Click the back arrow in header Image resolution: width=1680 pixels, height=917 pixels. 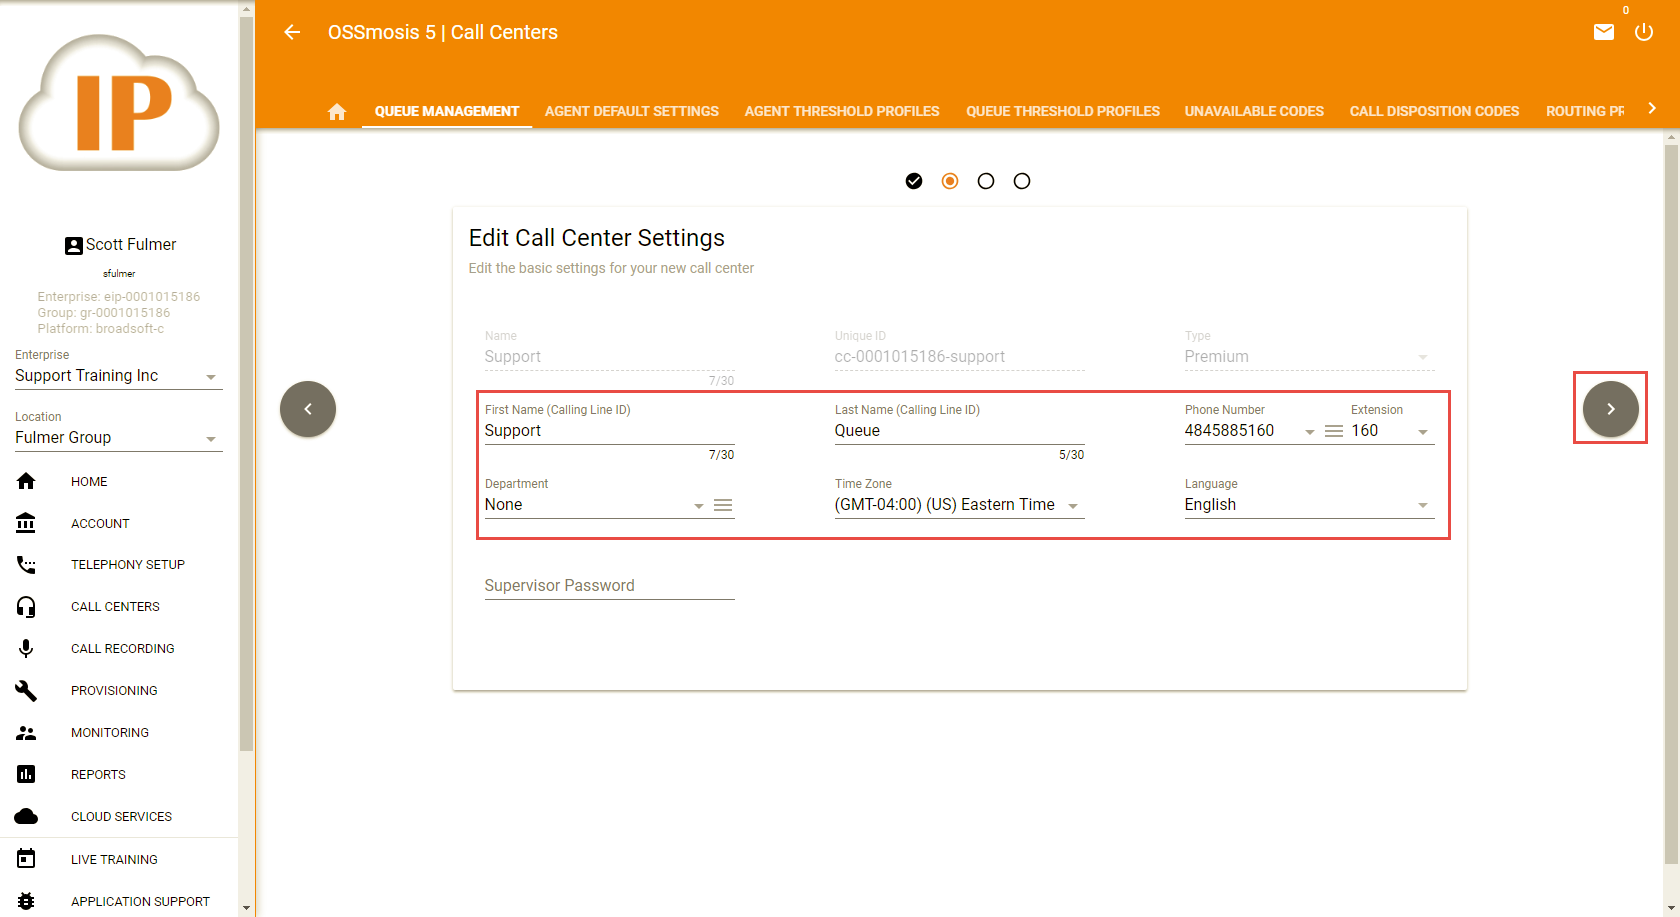(292, 32)
